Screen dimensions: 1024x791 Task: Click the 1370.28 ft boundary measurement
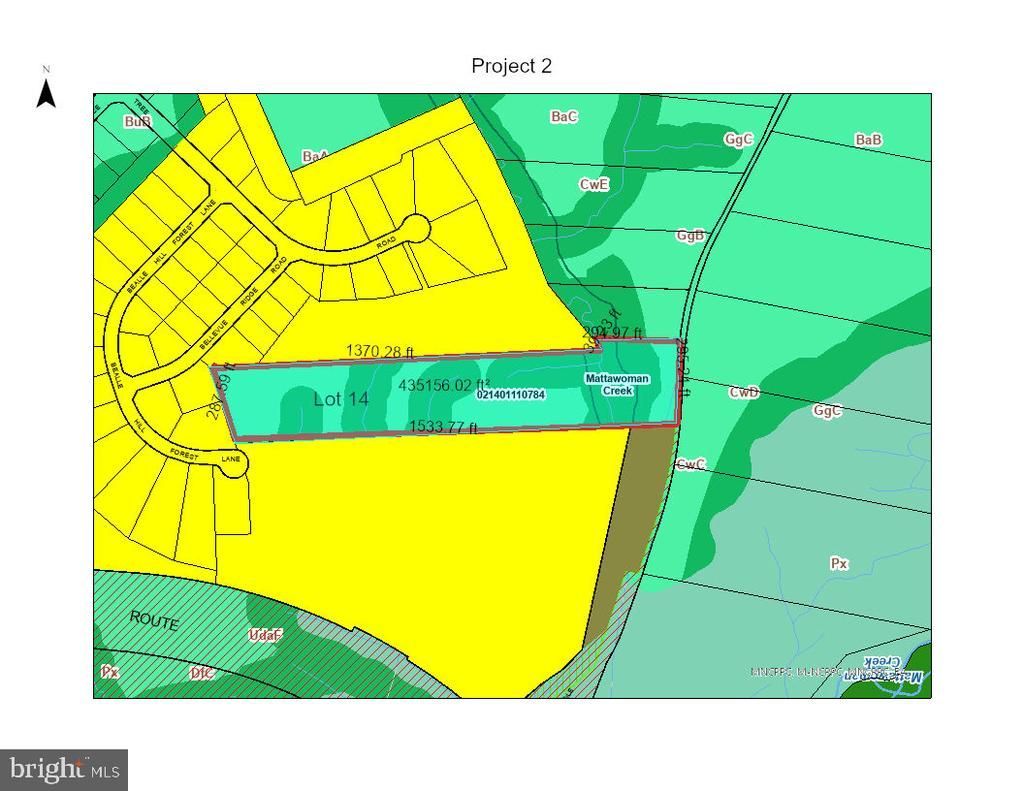(379, 351)
